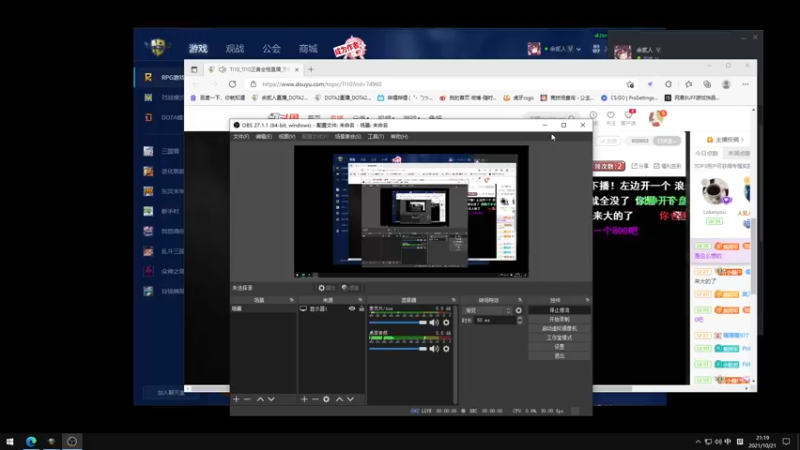Undock the scenes panel in OBS
The image size is (800, 450).
(x=292, y=300)
